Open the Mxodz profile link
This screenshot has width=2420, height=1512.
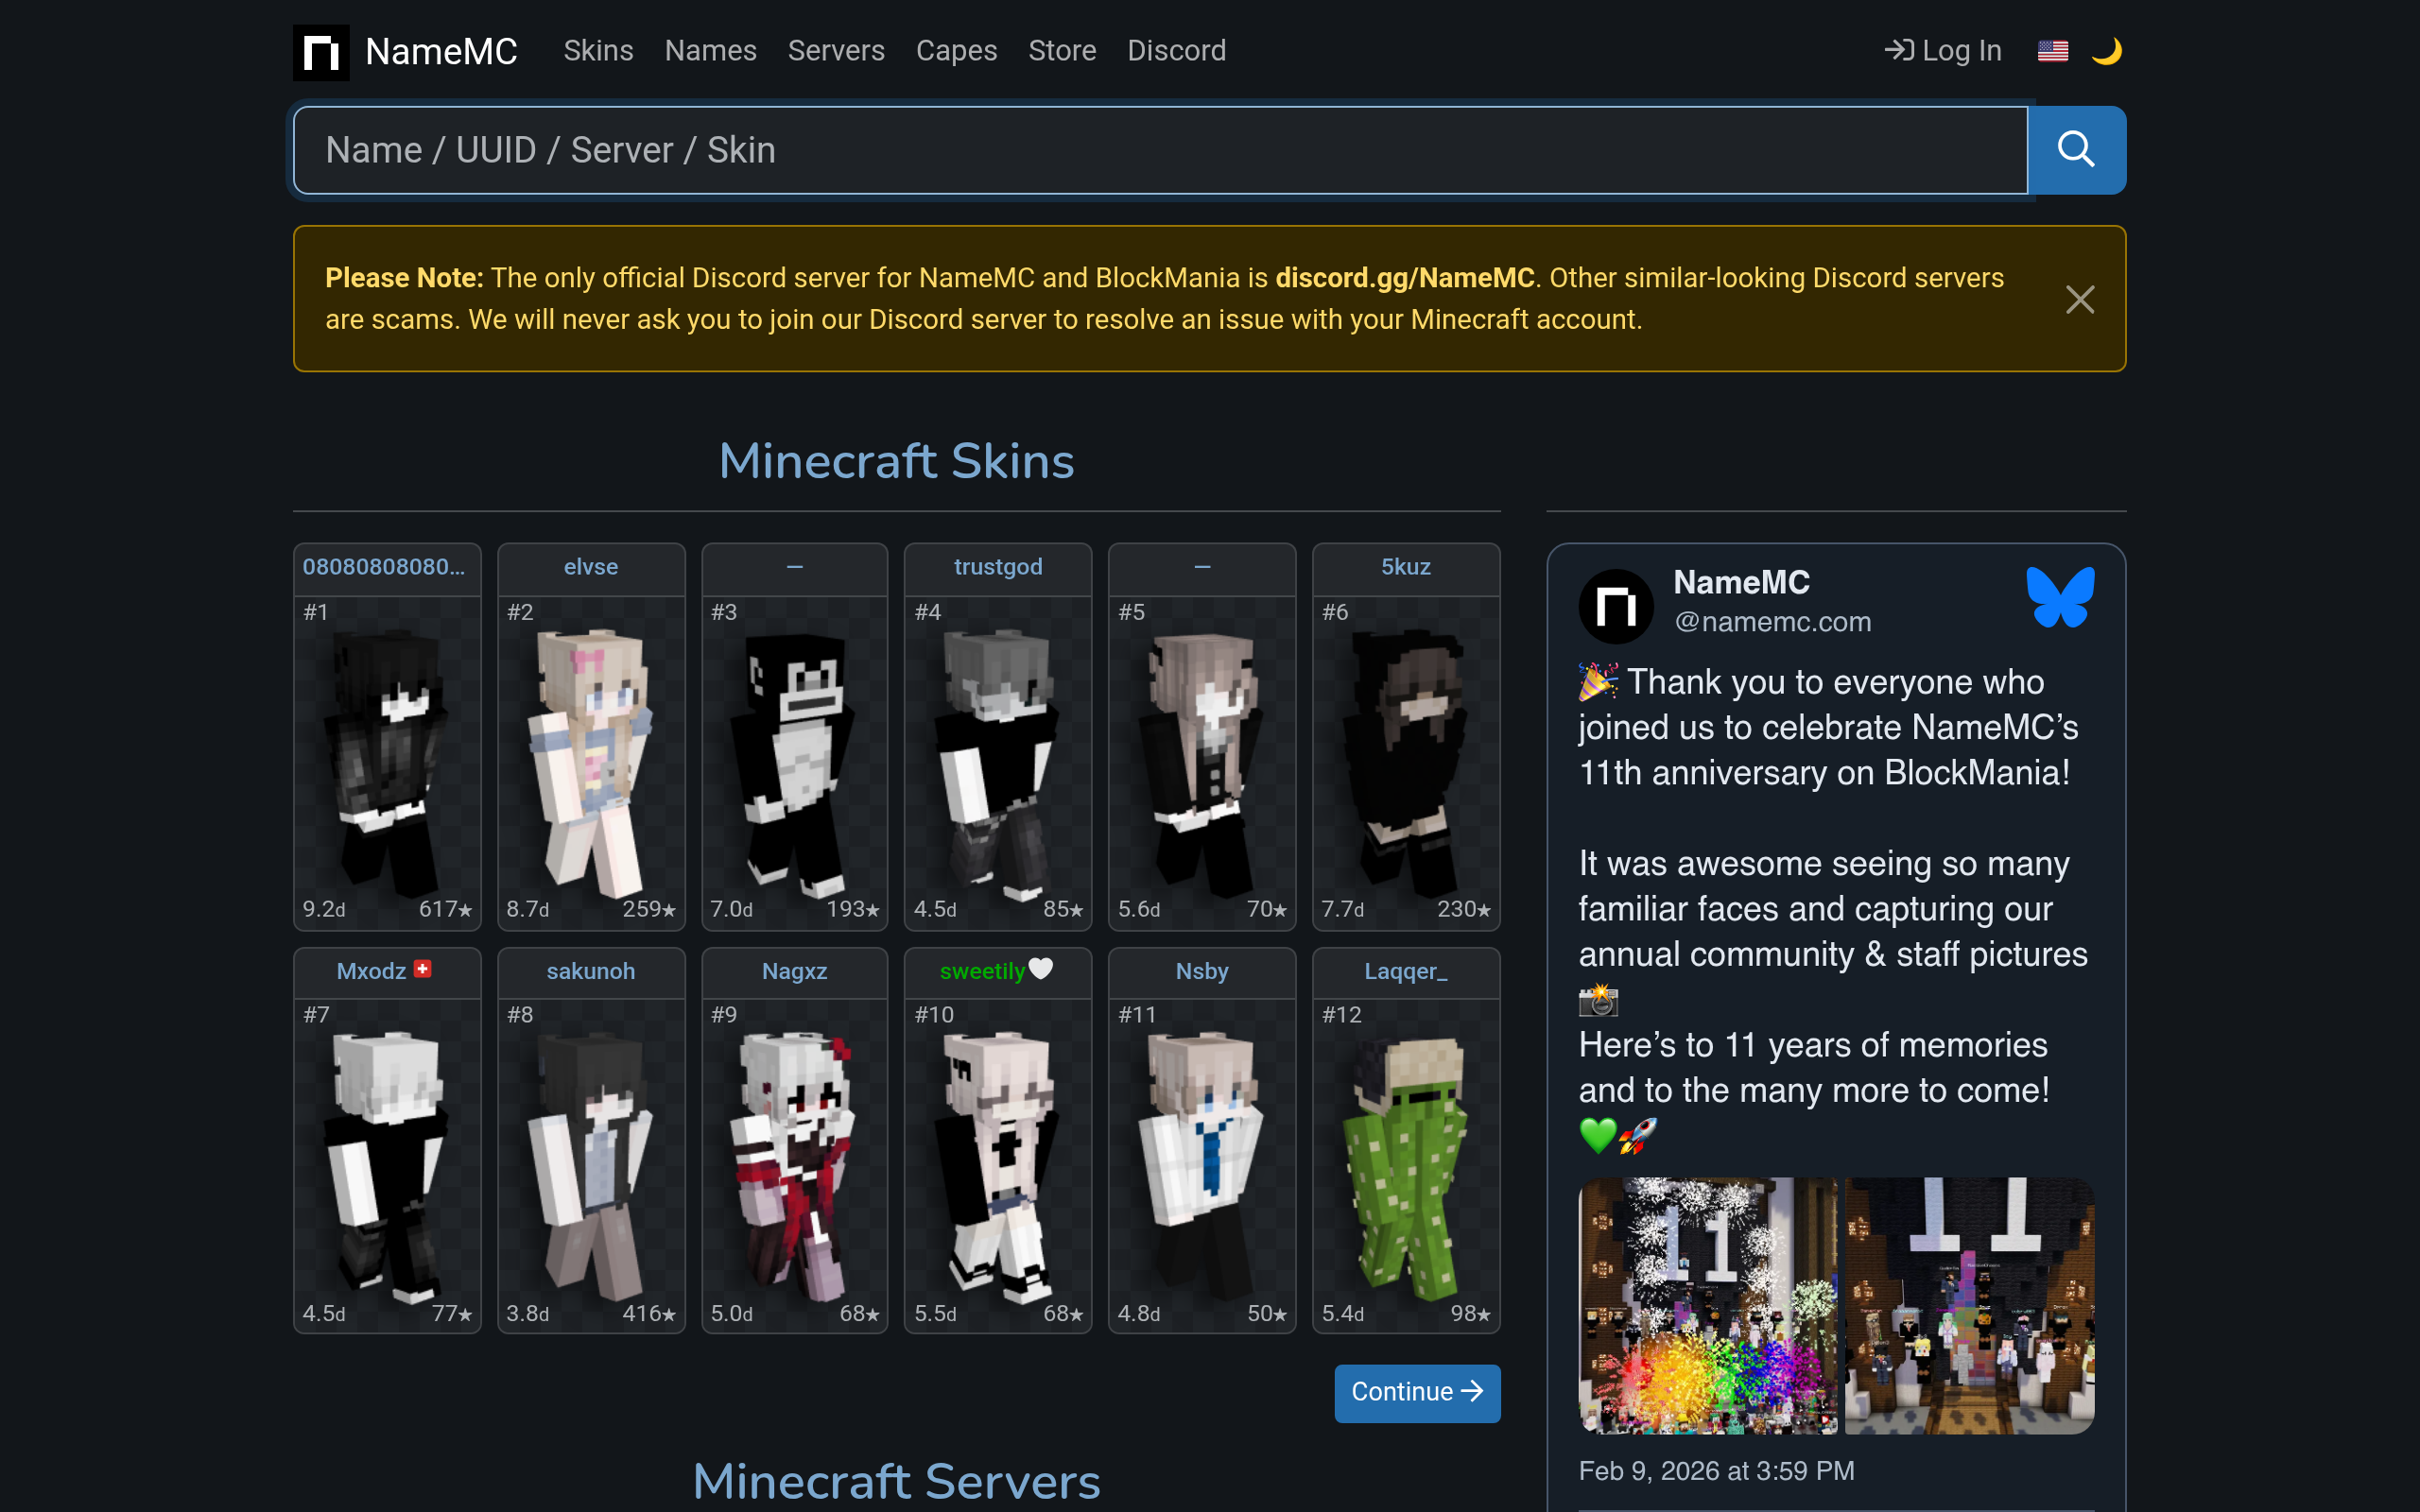371,971
